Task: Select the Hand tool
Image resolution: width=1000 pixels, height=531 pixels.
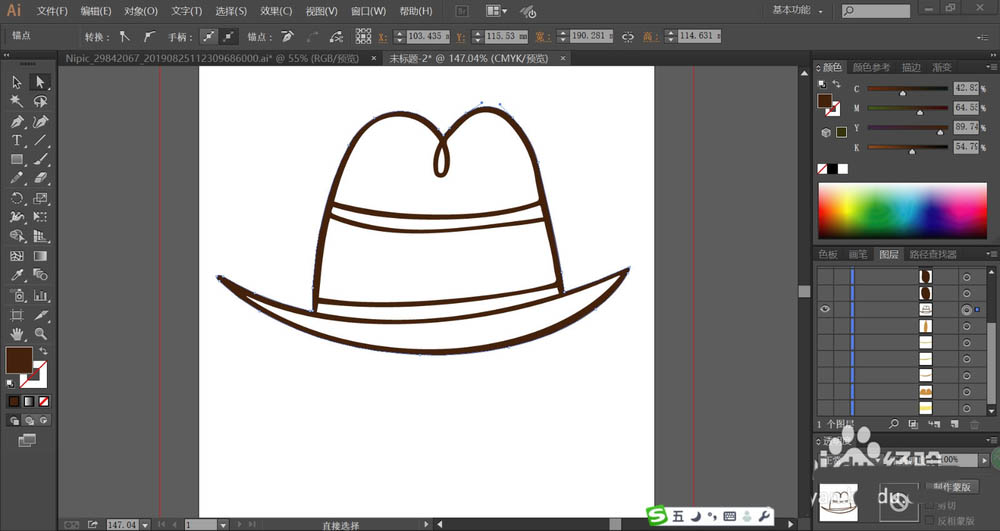Action: click(17, 333)
